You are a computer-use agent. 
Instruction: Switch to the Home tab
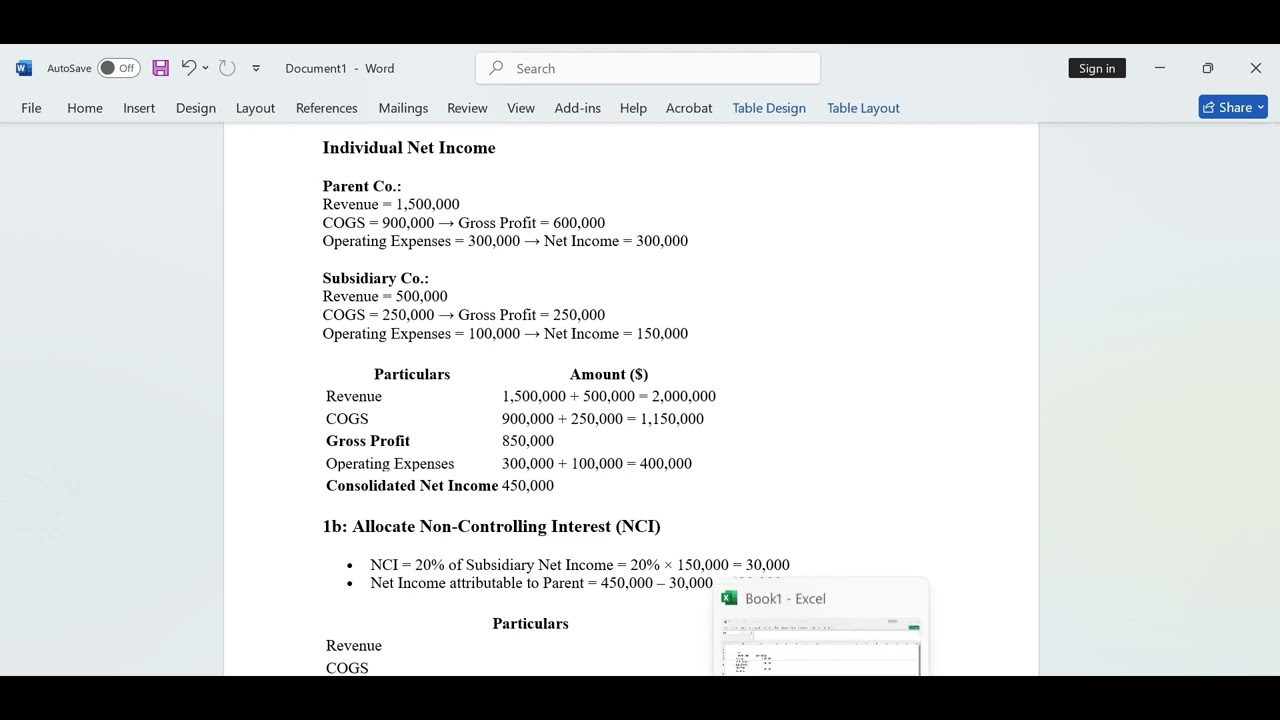[85, 108]
